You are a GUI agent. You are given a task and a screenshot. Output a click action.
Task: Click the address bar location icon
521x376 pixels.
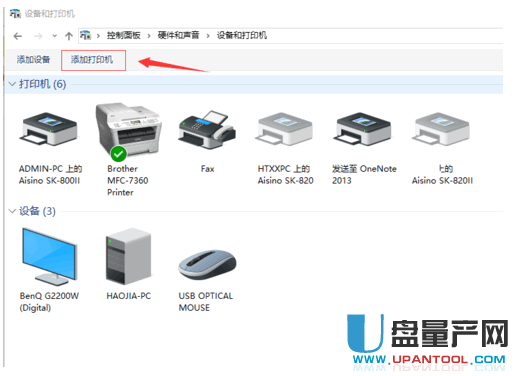click(x=86, y=35)
